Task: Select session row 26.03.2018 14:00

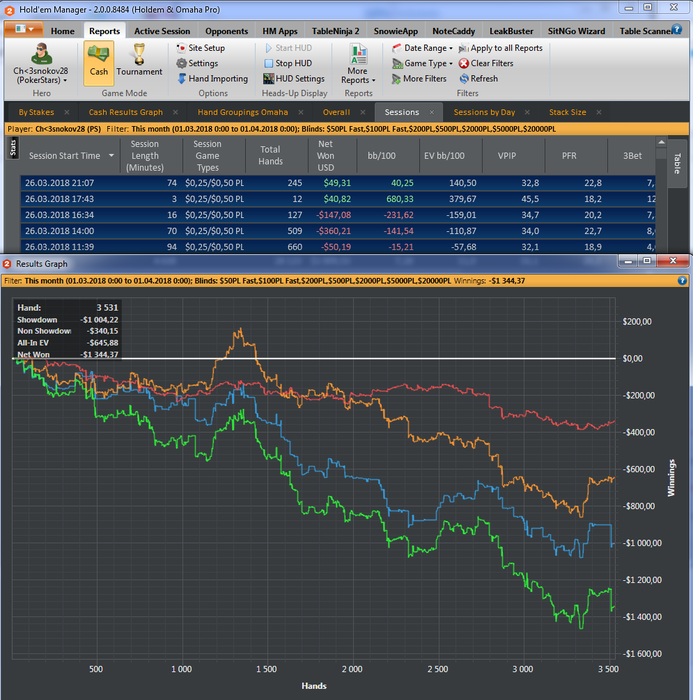Action: coord(338,231)
